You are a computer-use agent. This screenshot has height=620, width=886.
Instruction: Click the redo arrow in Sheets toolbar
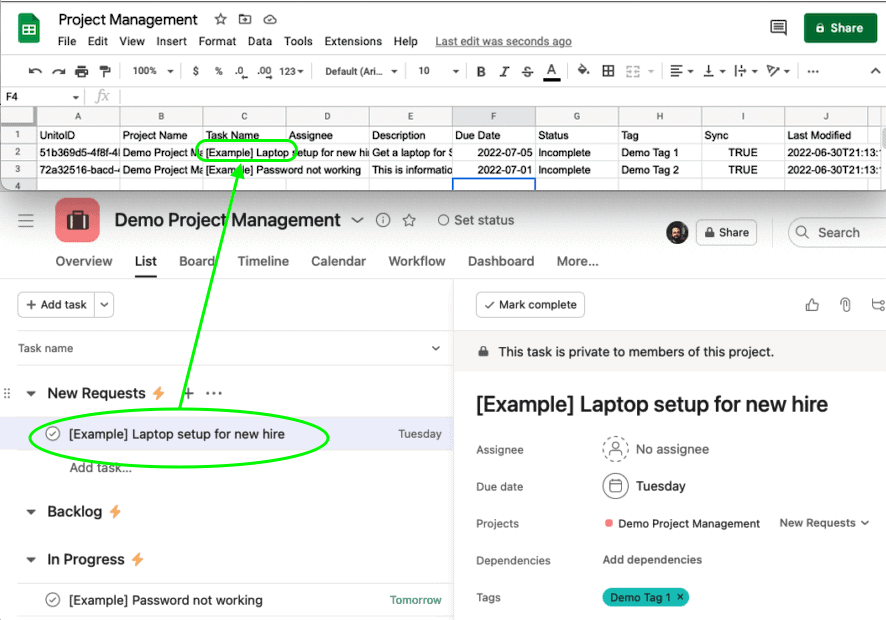(x=58, y=71)
